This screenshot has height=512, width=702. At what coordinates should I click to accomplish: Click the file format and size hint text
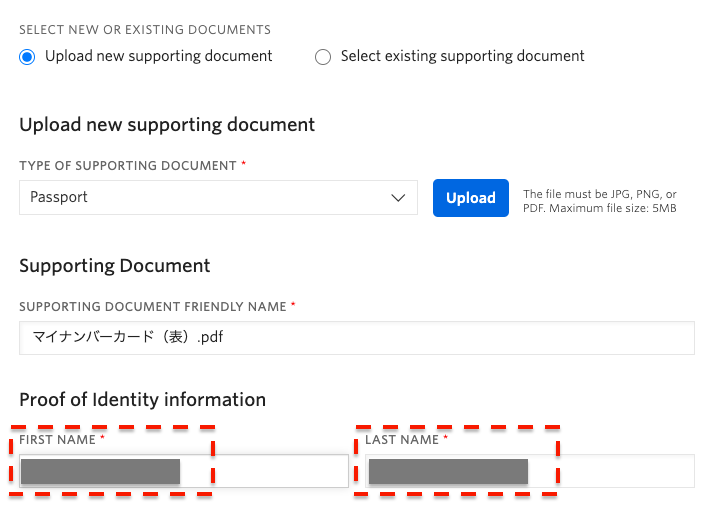[x=599, y=201]
